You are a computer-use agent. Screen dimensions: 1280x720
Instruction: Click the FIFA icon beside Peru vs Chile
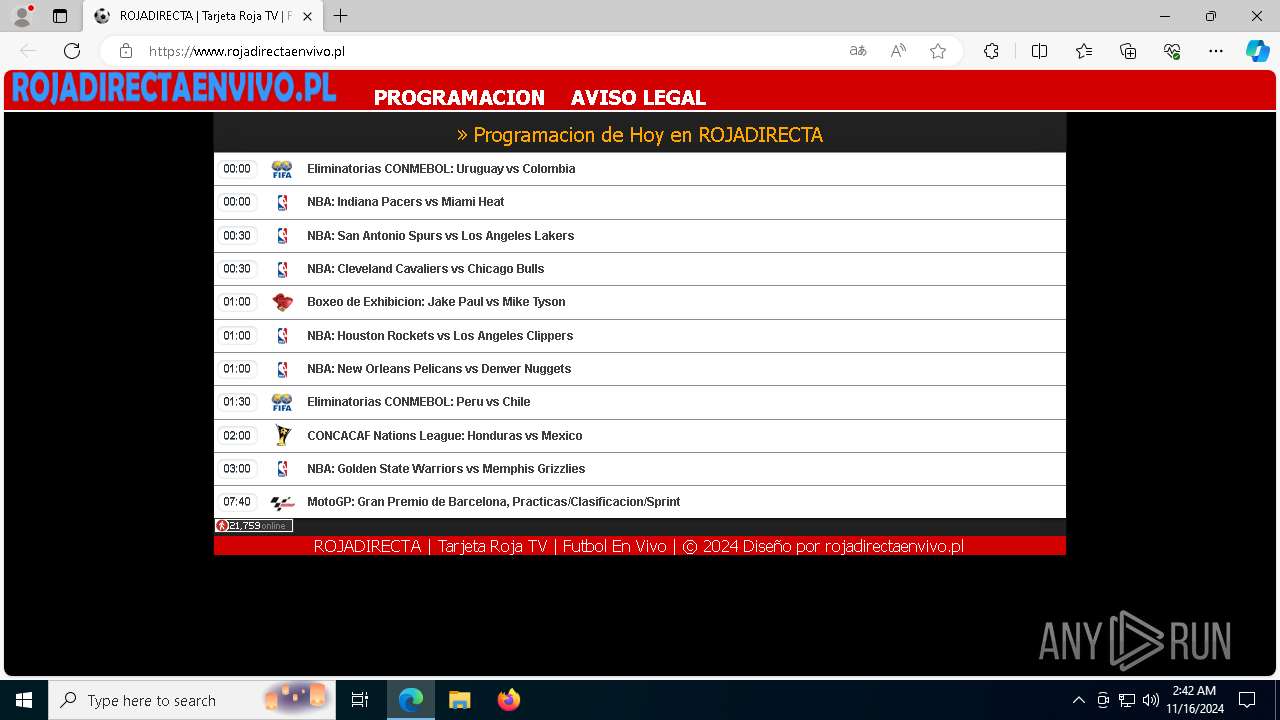click(282, 402)
